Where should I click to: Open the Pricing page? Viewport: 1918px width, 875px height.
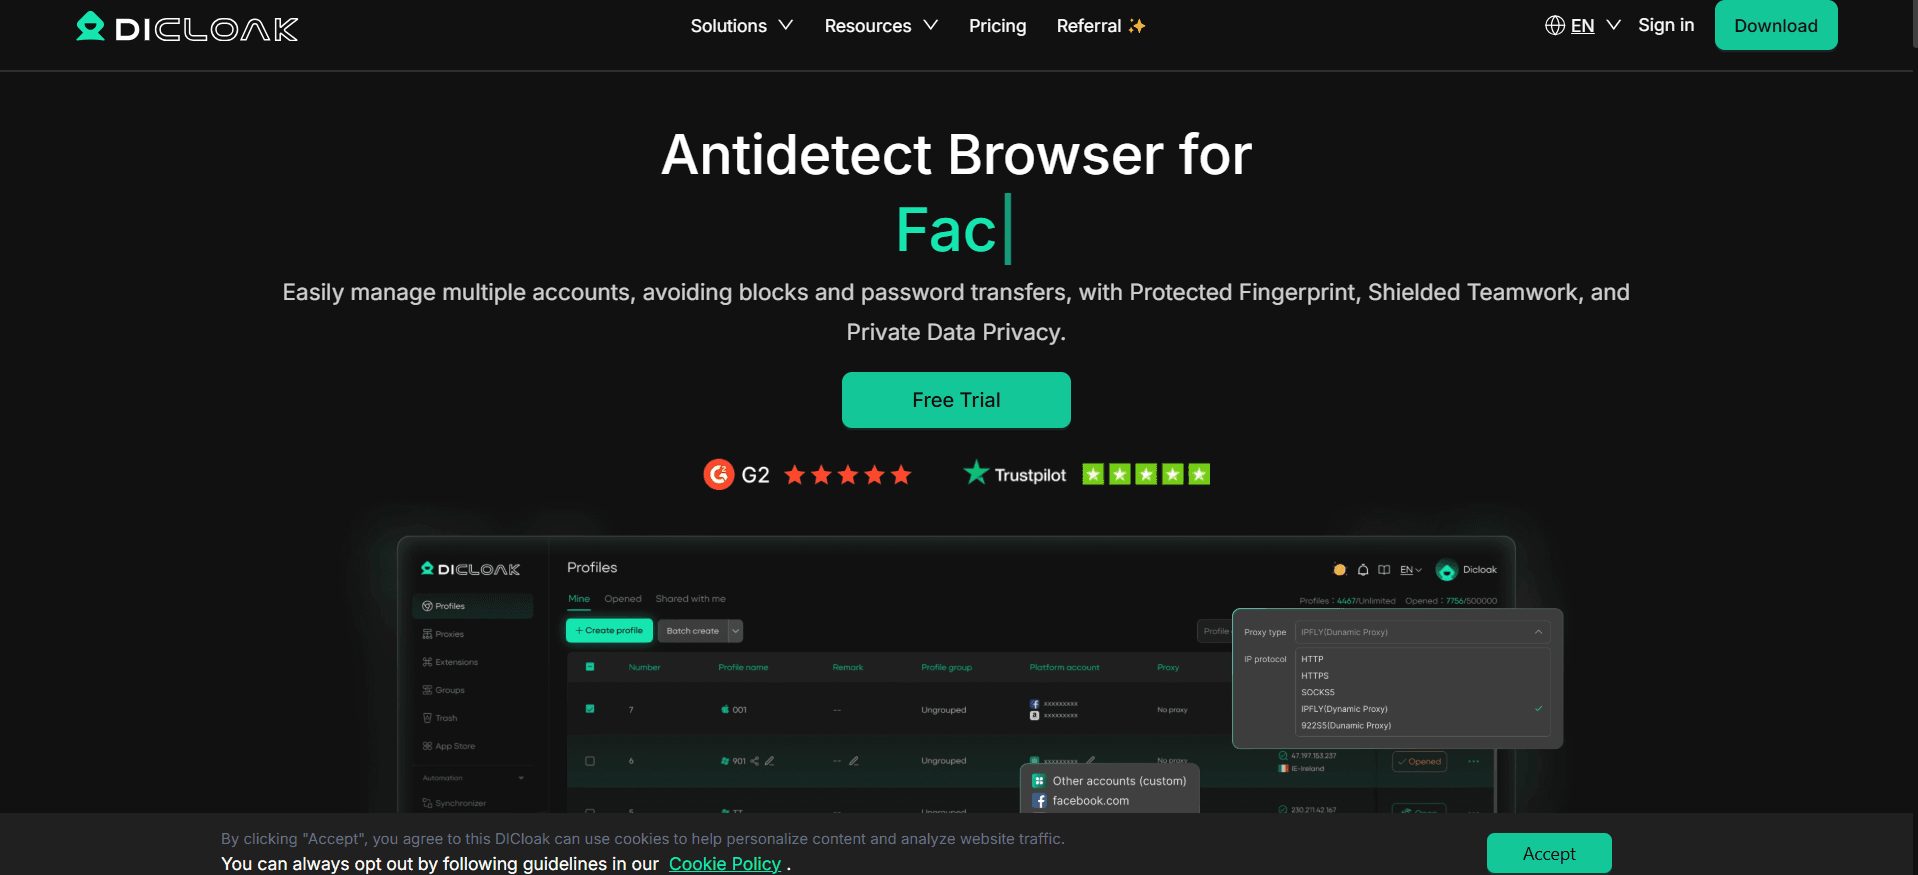(997, 26)
